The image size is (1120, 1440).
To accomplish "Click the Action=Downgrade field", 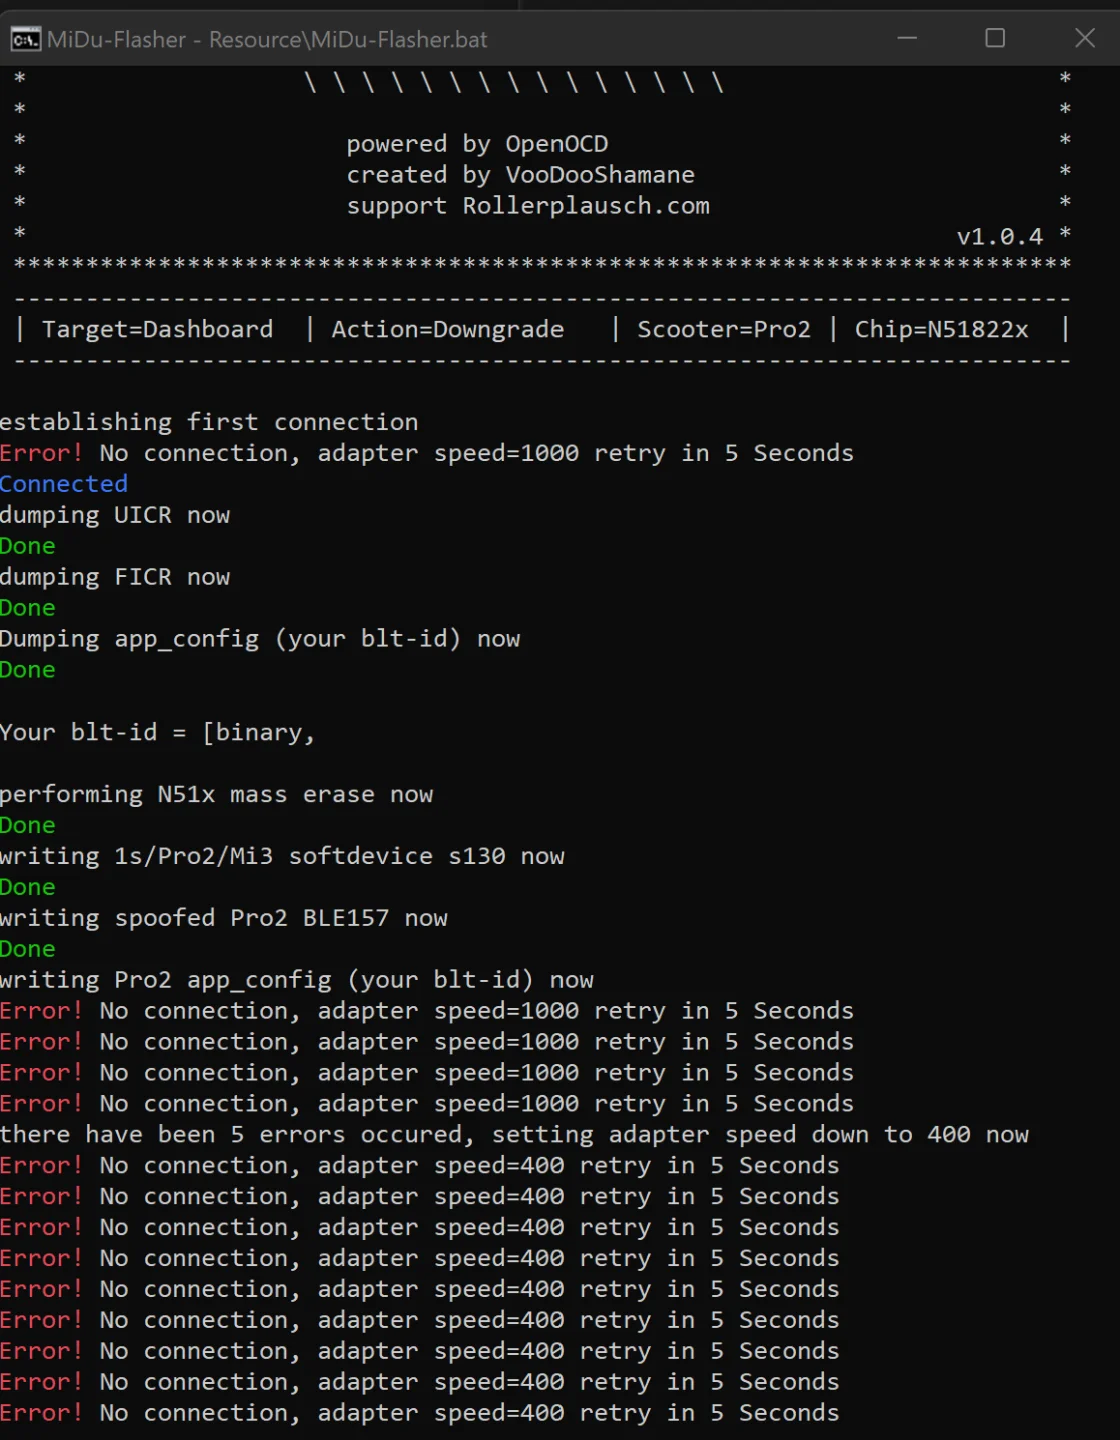I will coord(447,329).
